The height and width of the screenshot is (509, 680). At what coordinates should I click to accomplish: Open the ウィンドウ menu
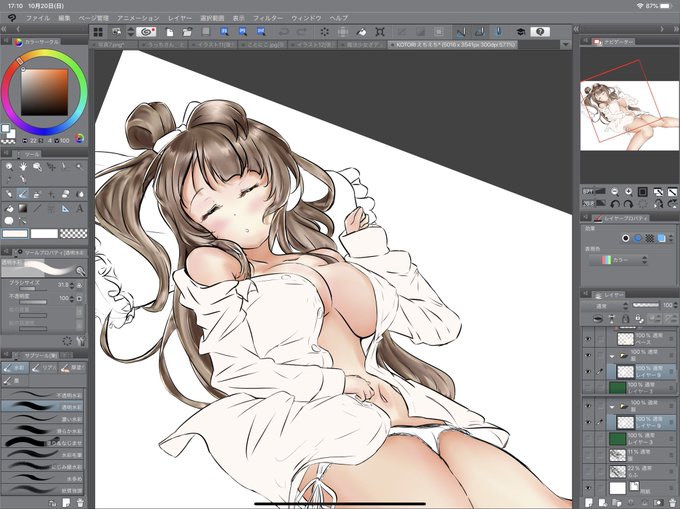[306, 18]
